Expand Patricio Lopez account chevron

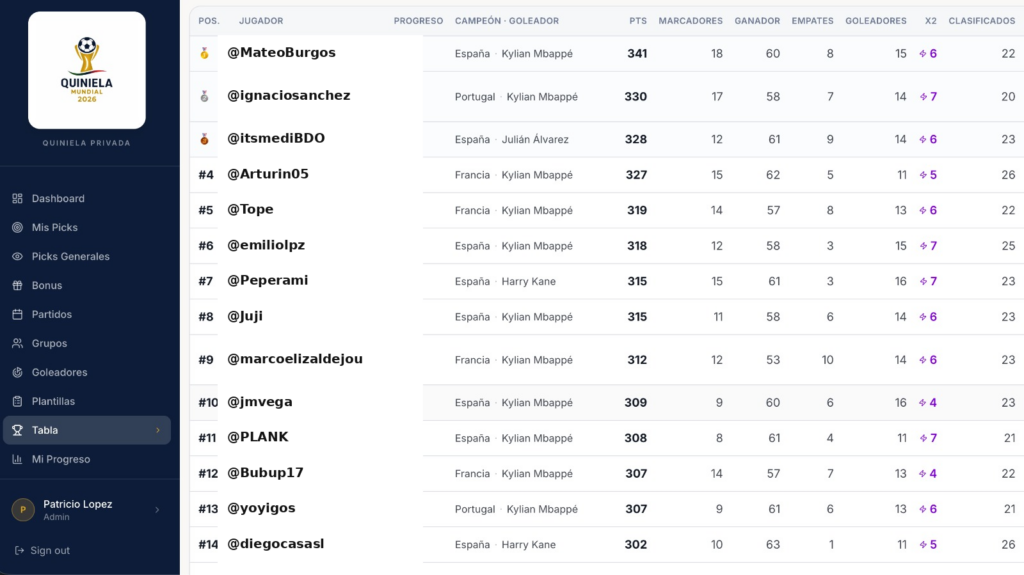pos(157,510)
